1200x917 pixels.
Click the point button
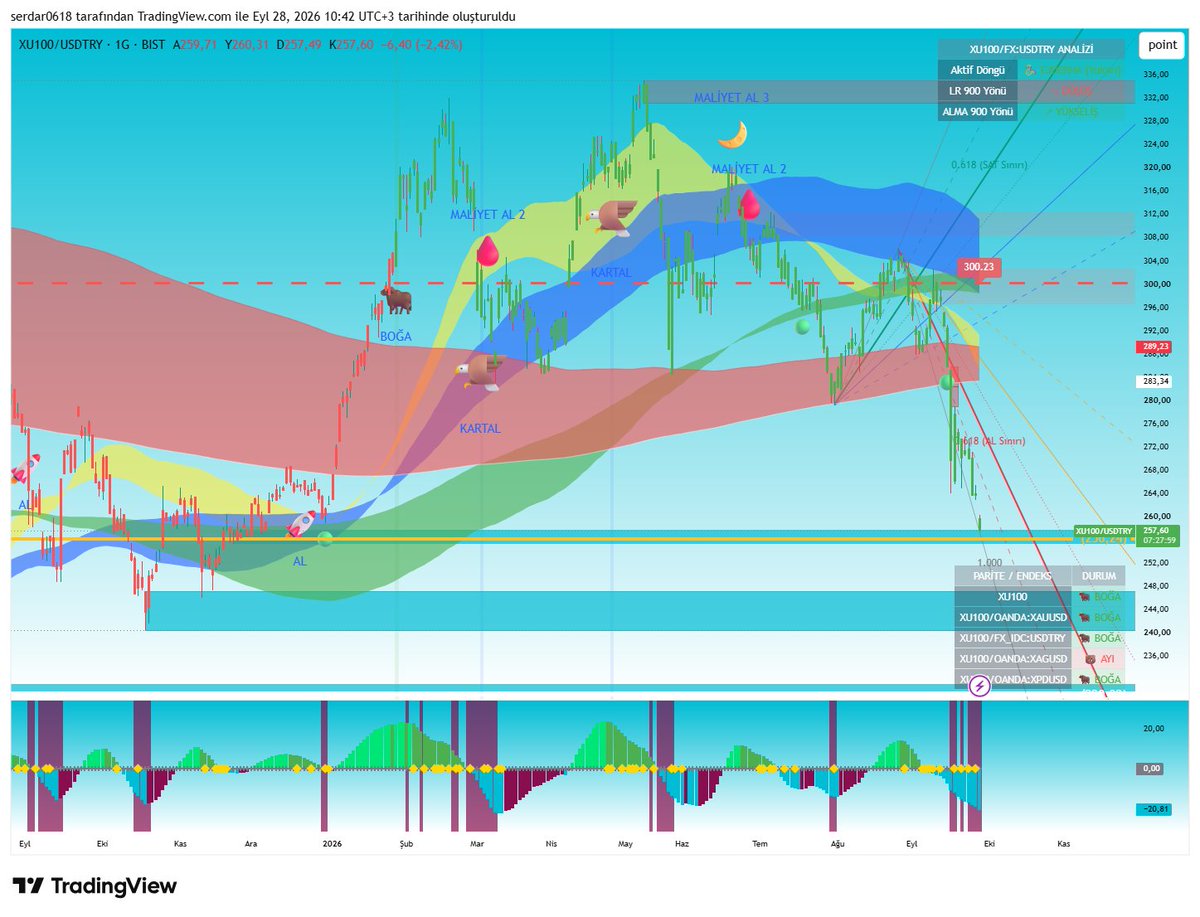pos(1162,44)
